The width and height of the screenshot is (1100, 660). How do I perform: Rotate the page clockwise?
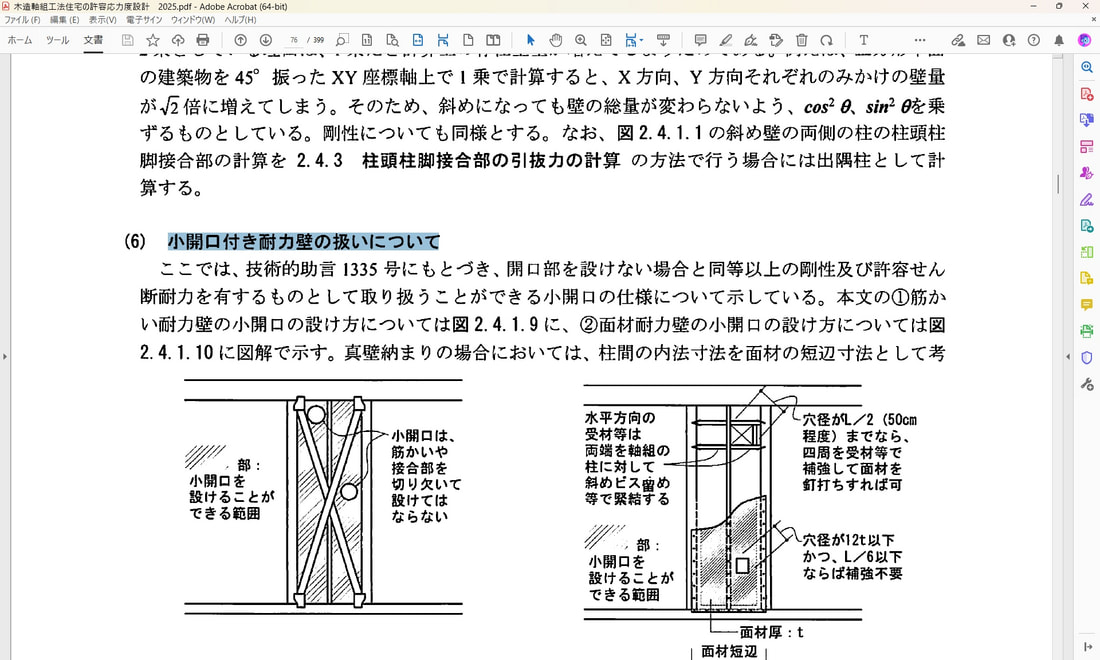click(x=827, y=40)
